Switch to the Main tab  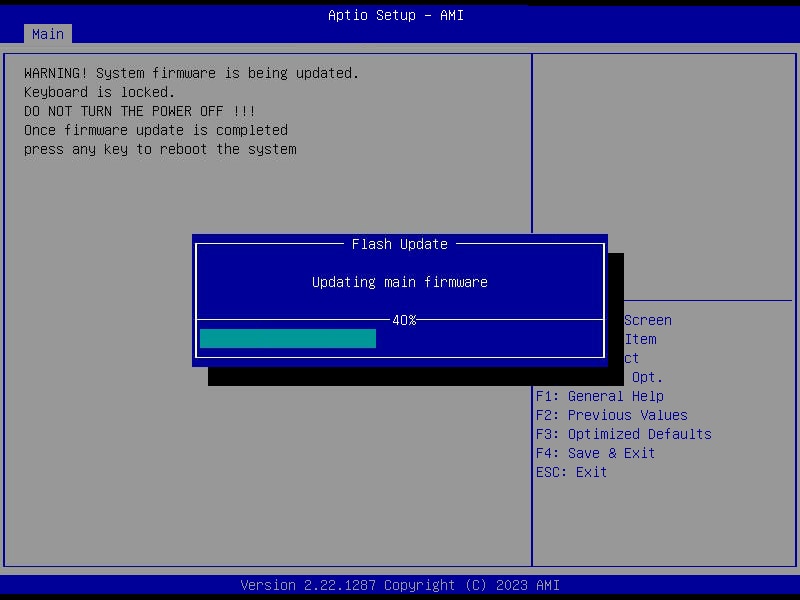point(47,33)
